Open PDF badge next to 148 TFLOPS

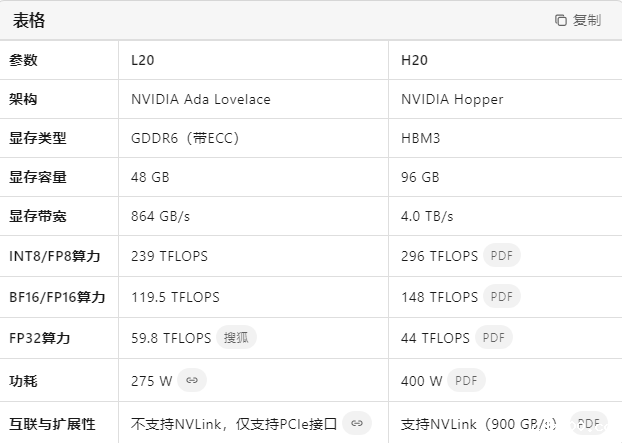(x=502, y=297)
